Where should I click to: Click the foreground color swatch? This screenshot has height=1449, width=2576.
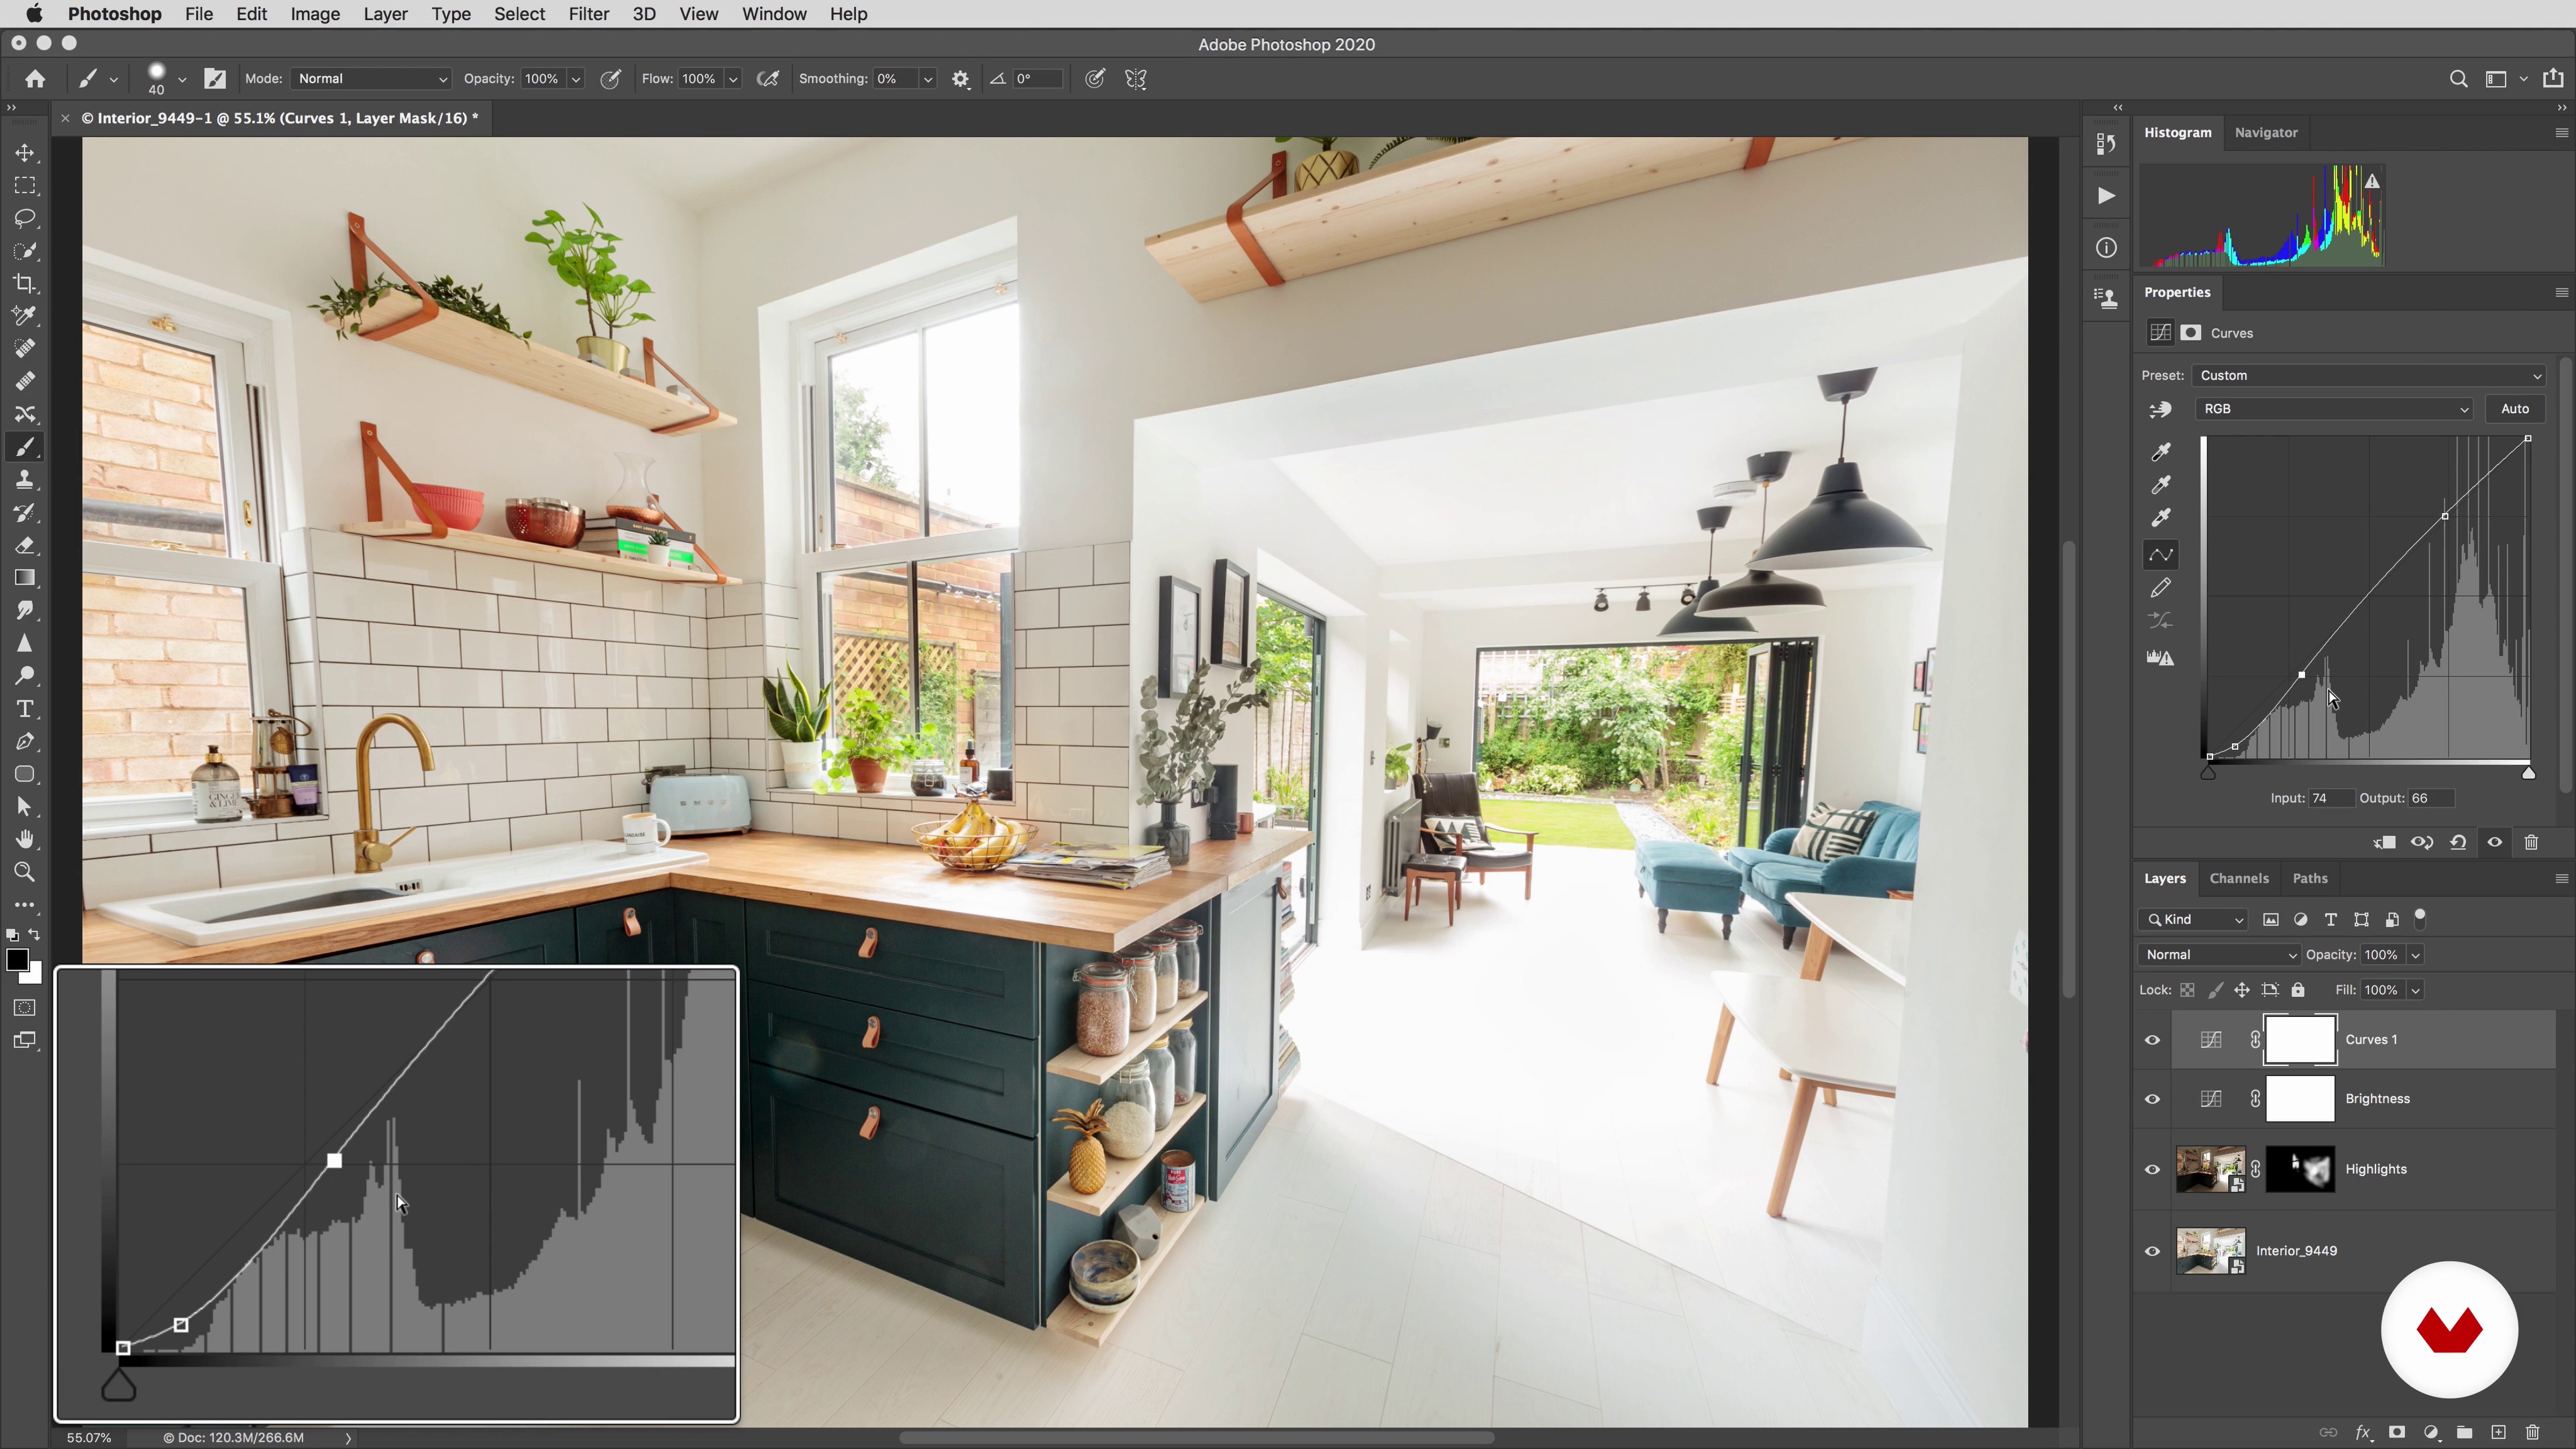[x=16, y=960]
